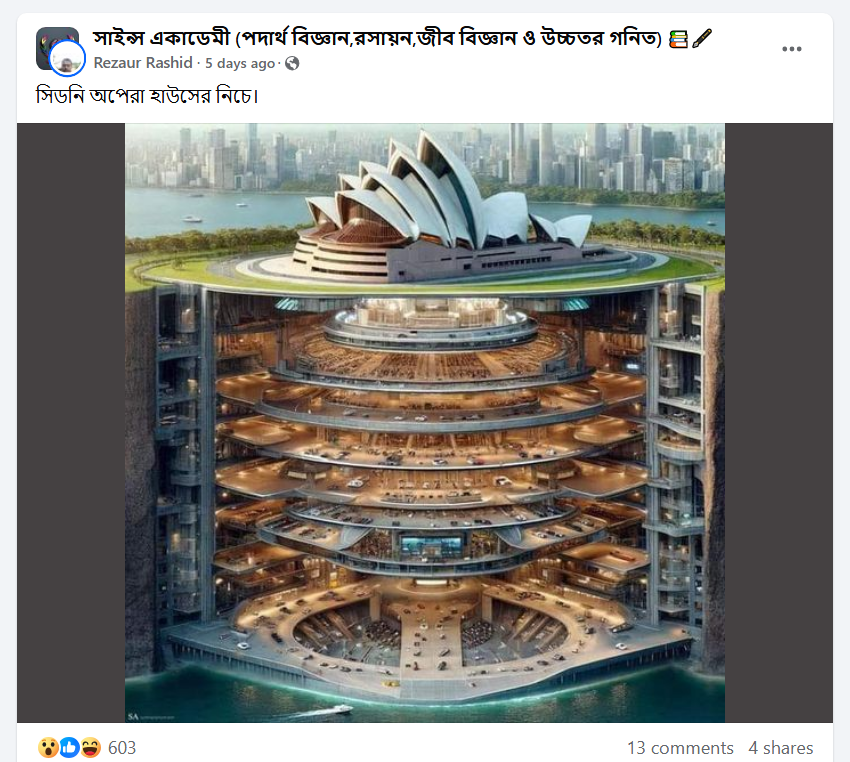
Task: Open the post options three-dot menu
Action: tap(791, 49)
